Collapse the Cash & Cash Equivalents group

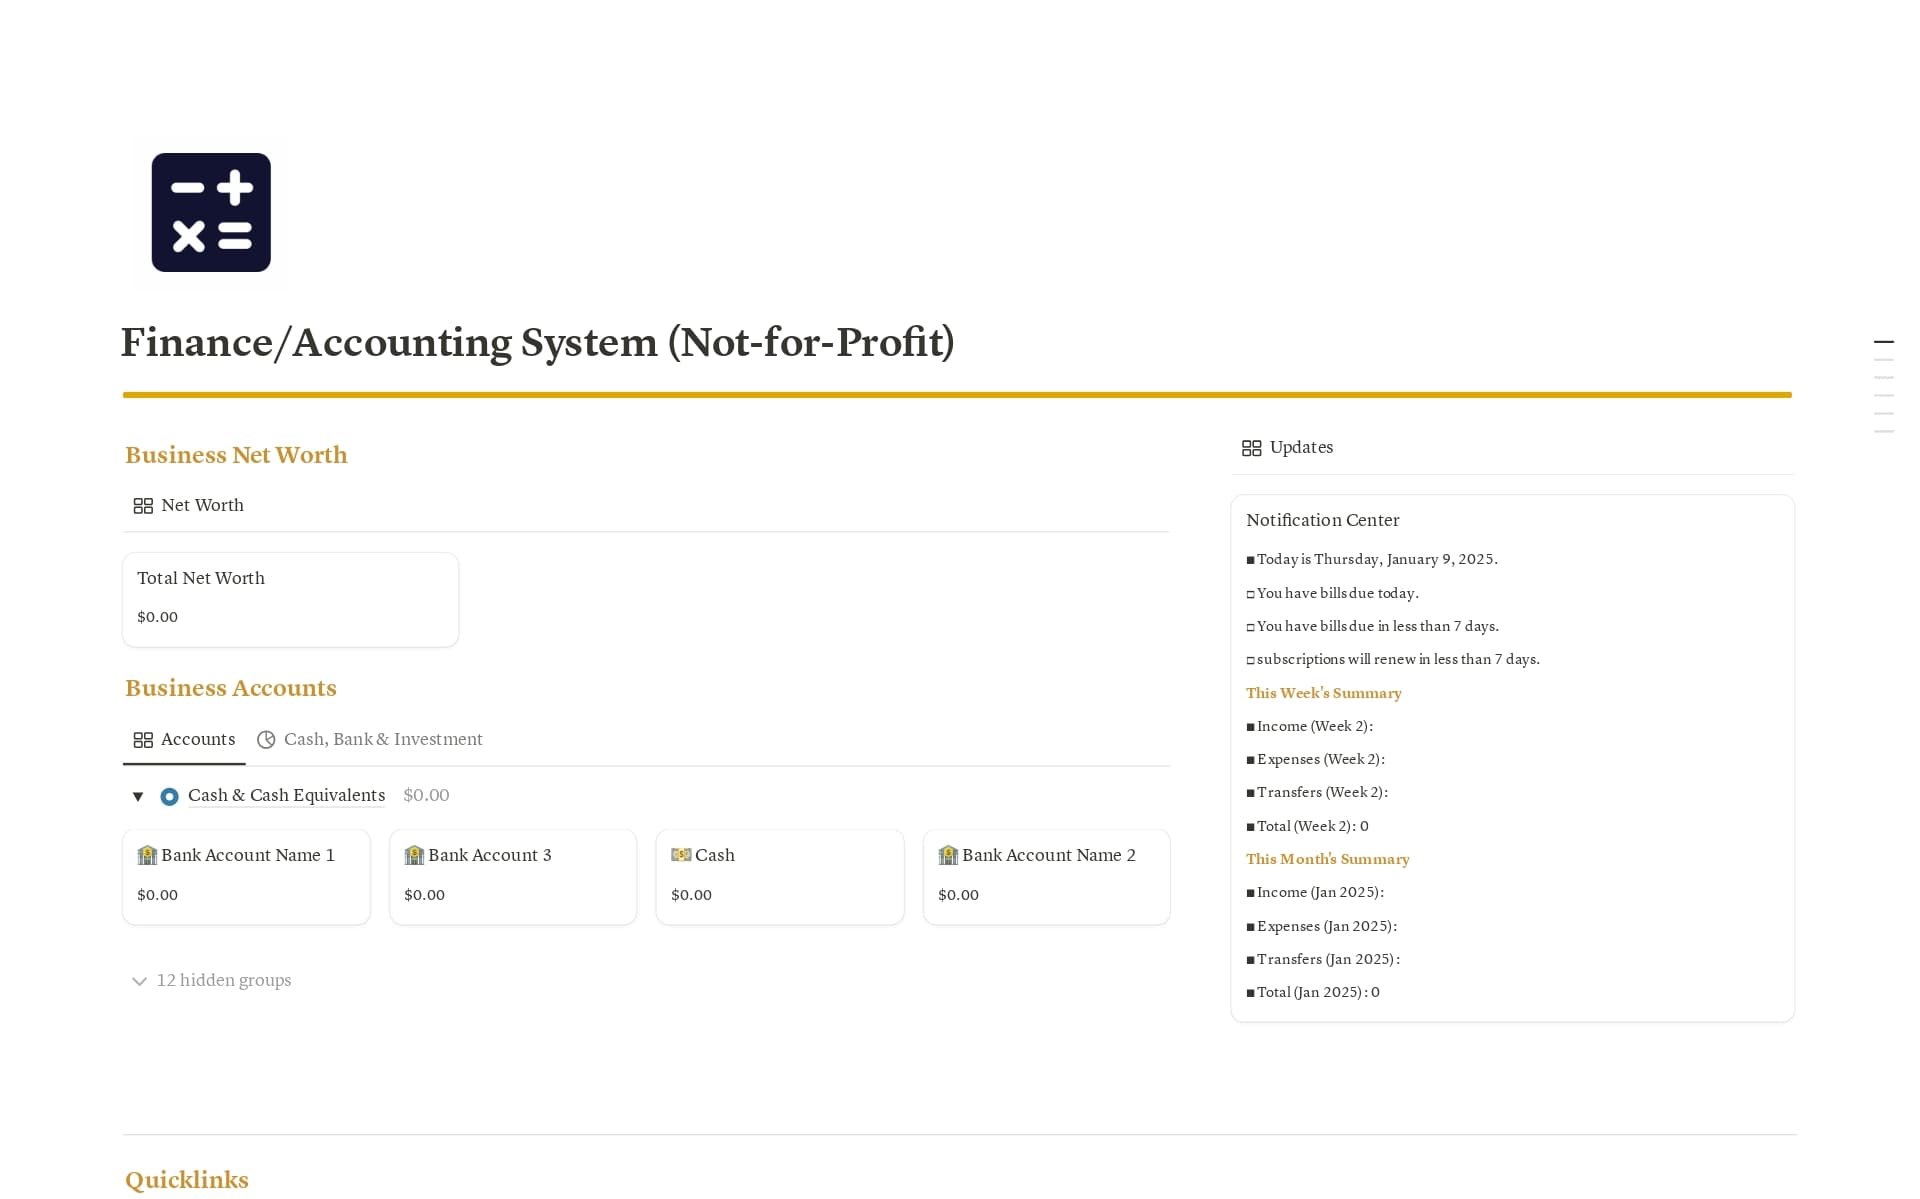(x=138, y=796)
